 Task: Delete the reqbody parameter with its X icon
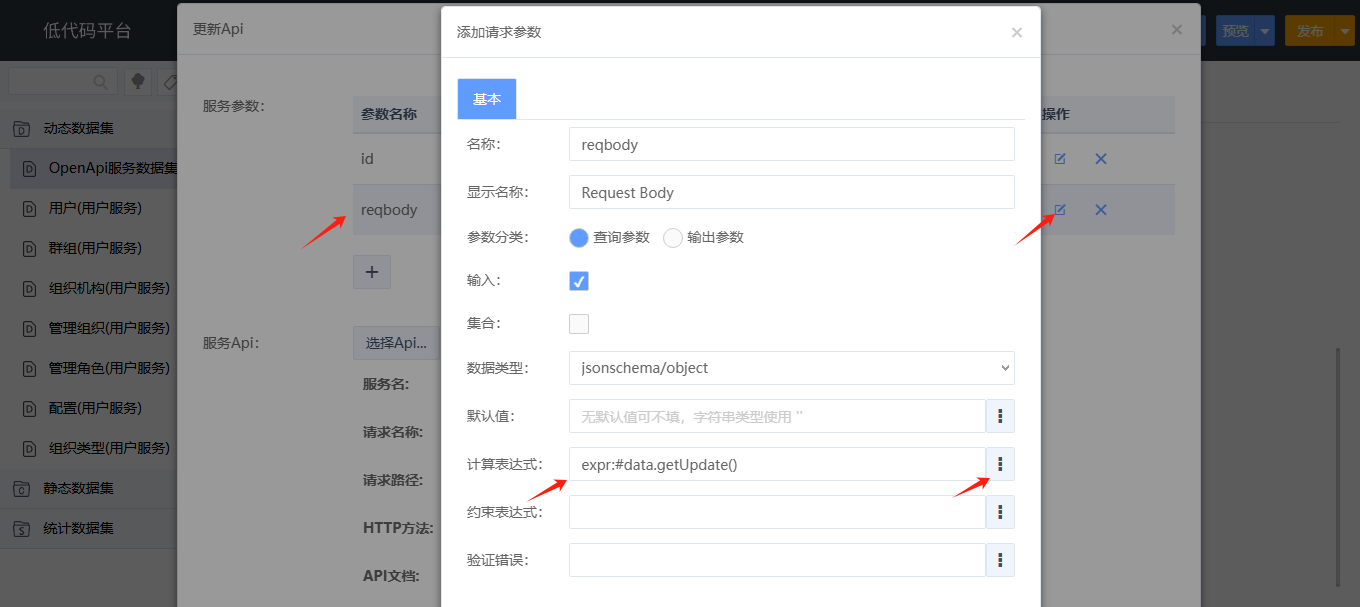pos(1101,210)
